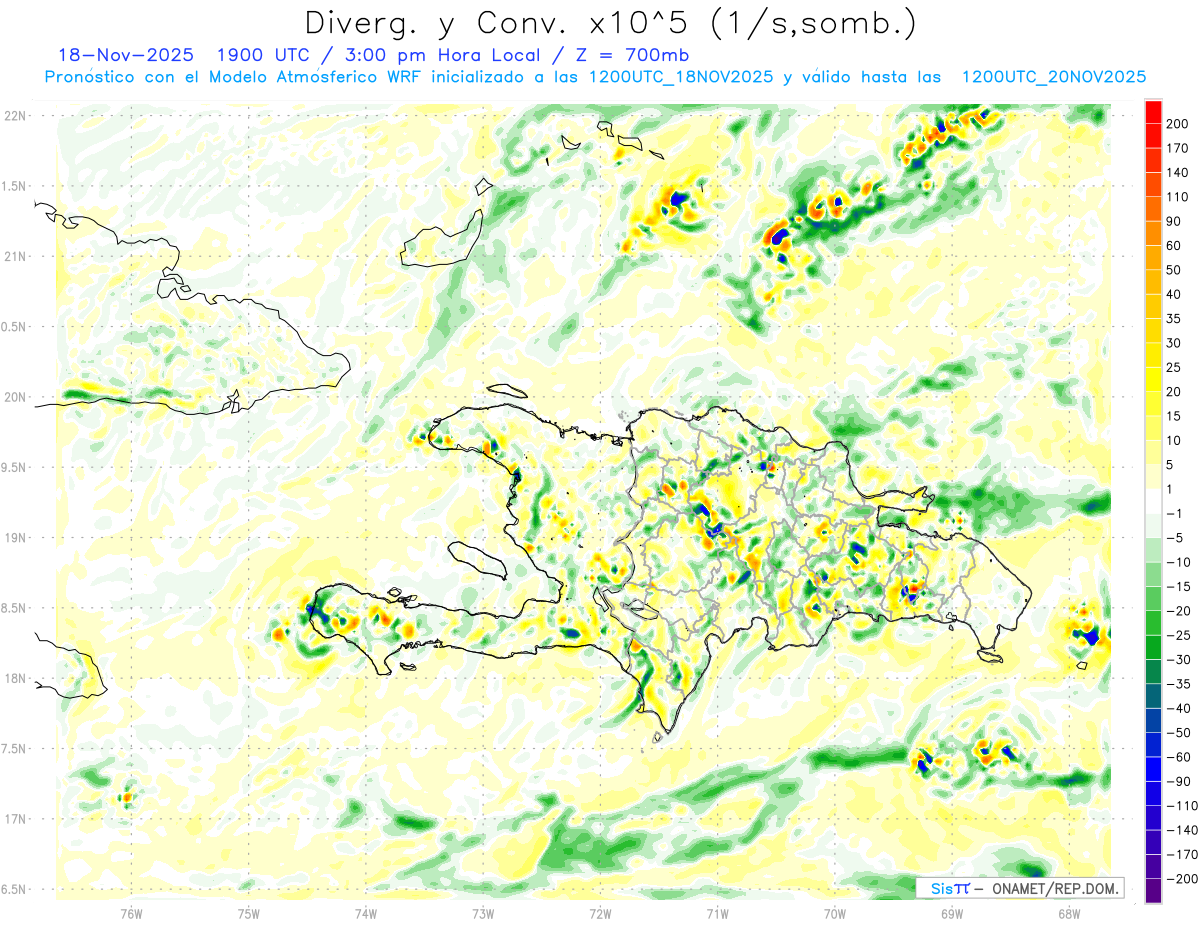Click the 'ONAMET/REP.DOM.' credit label
The height and width of the screenshot is (927, 1200).
pos(1054,888)
